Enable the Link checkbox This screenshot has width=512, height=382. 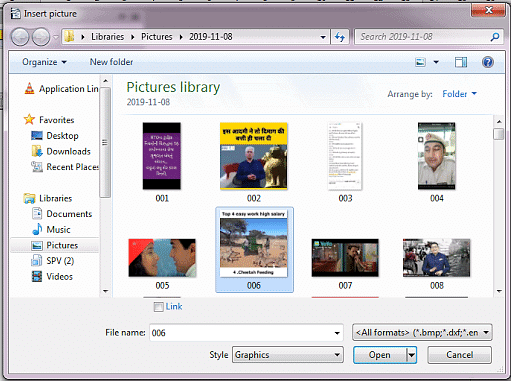158,307
